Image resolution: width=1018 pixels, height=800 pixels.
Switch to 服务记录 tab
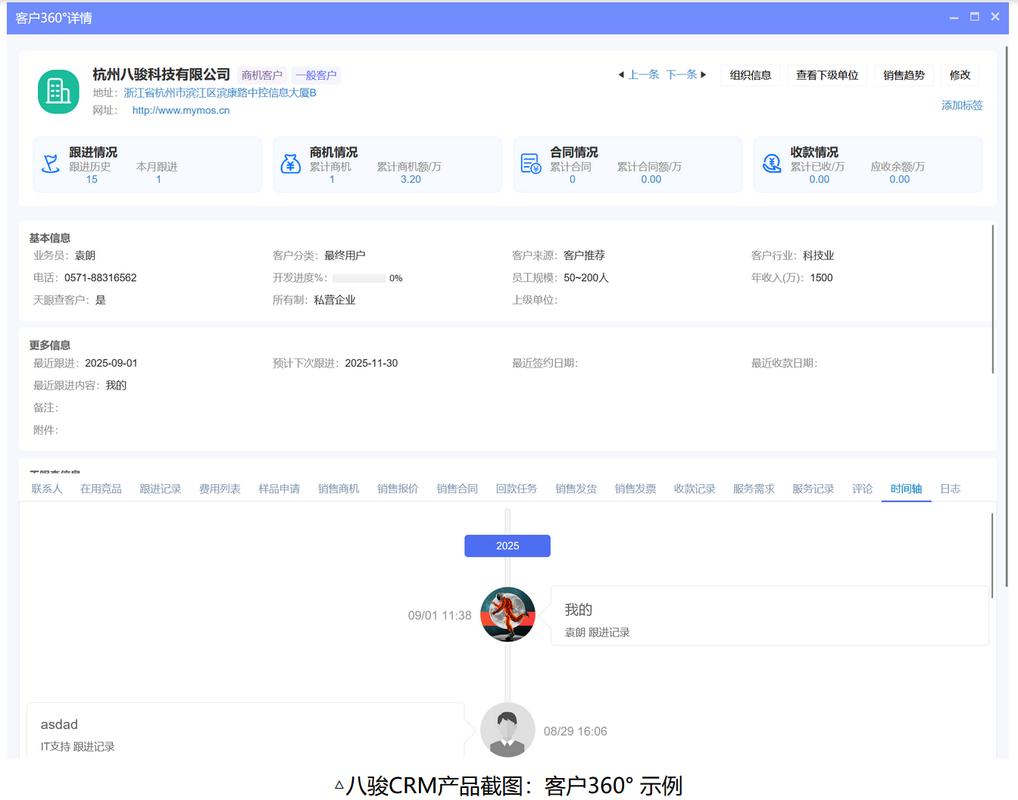[813, 488]
